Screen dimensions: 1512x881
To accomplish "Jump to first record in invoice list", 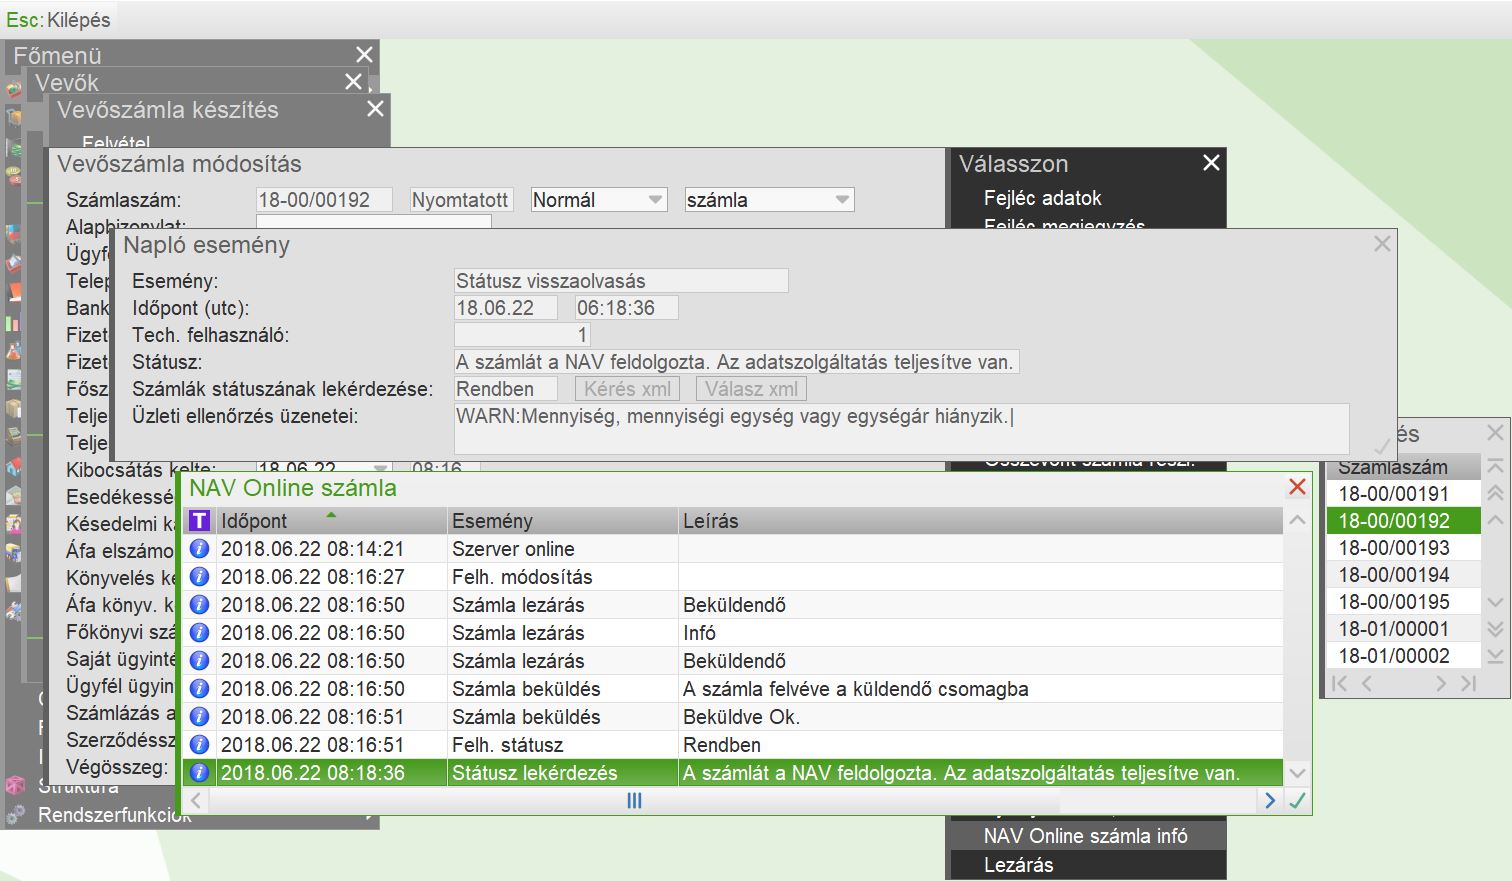I will point(1340,684).
